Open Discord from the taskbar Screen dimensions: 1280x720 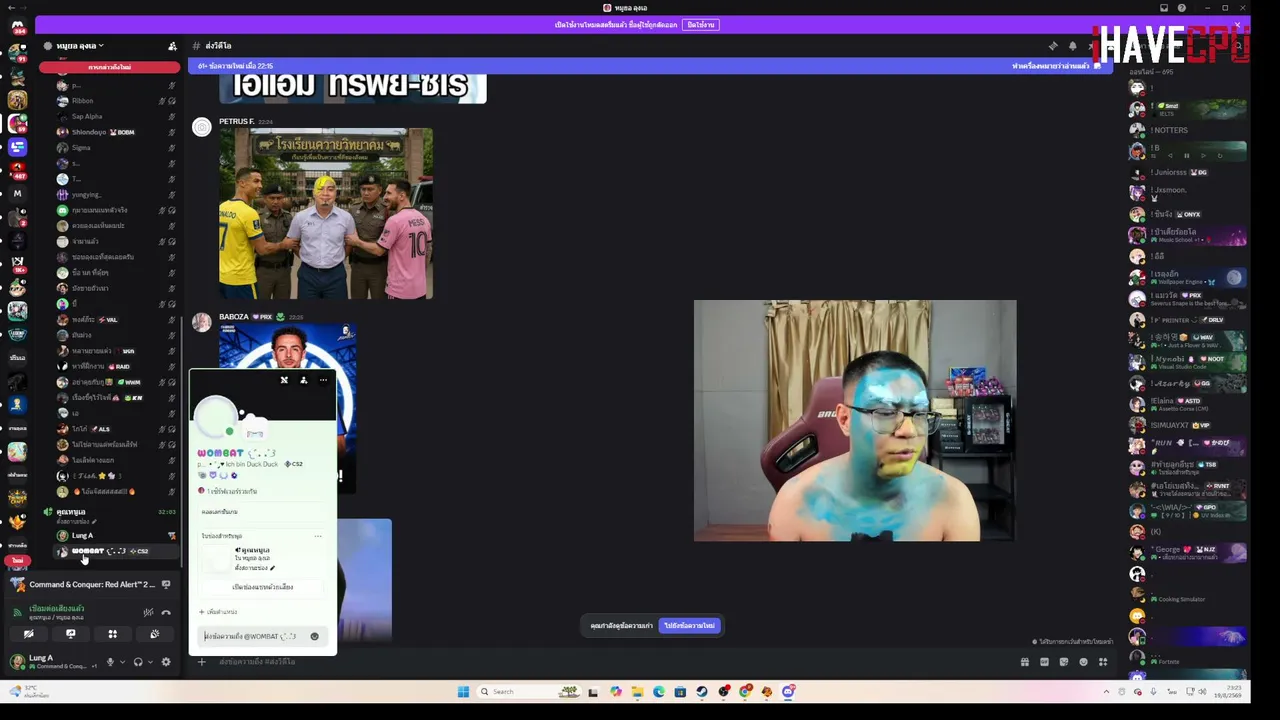click(x=788, y=691)
